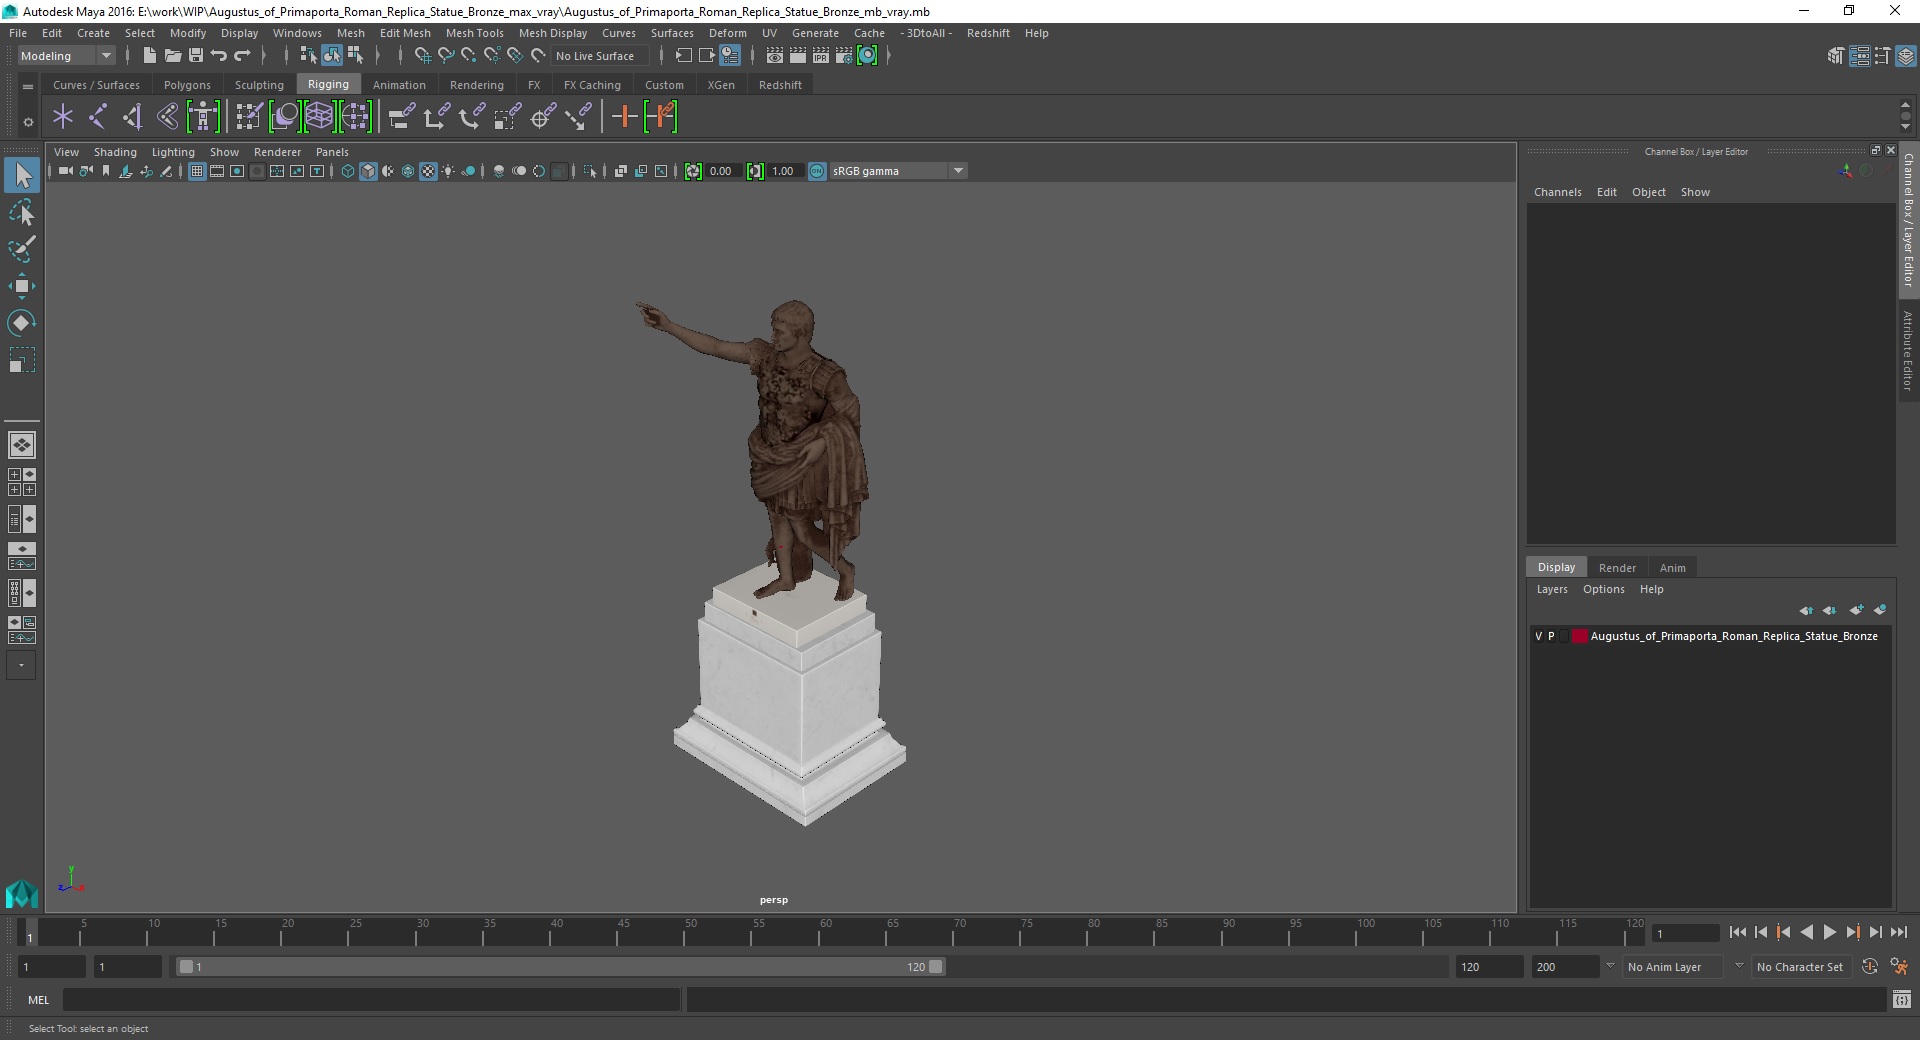Activate the Move tool

point(22,286)
